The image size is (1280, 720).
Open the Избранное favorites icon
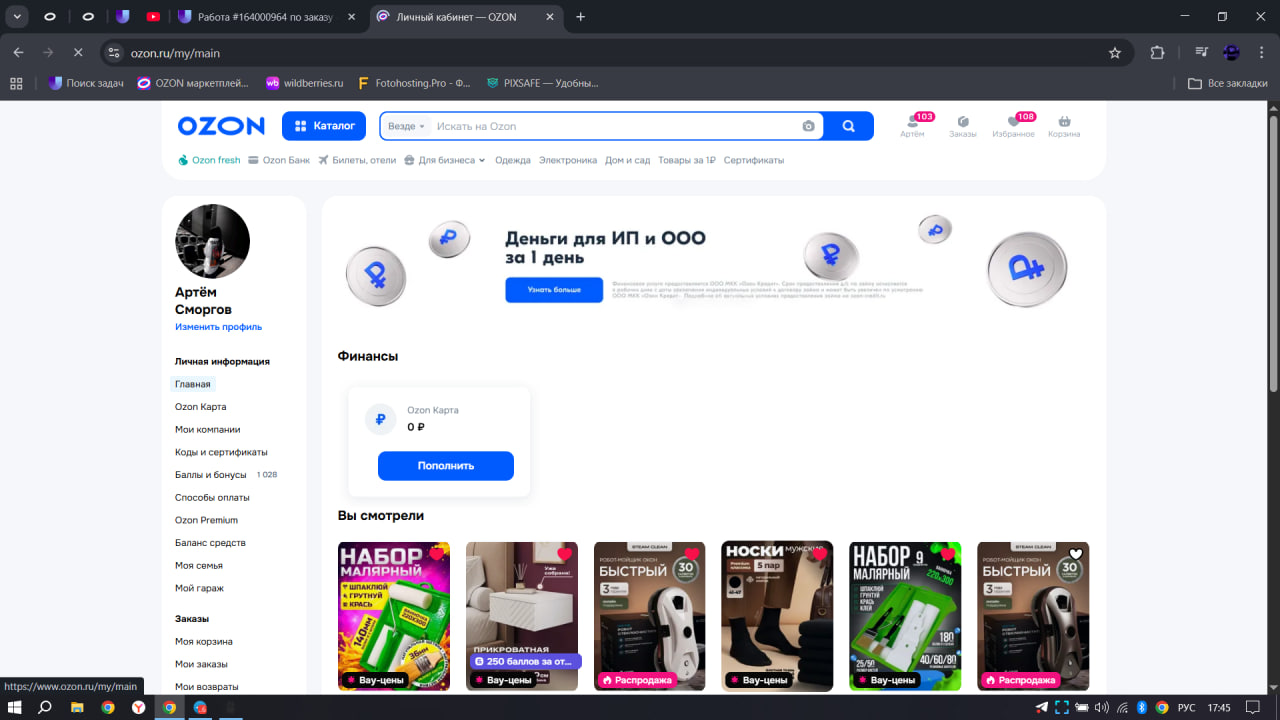pyautogui.click(x=1014, y=126)
